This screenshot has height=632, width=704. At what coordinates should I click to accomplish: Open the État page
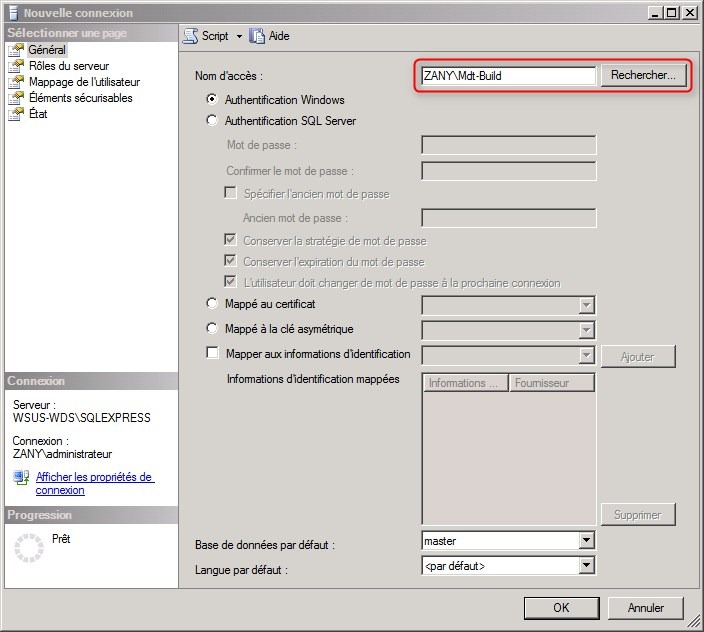click(x=38, y=114)
